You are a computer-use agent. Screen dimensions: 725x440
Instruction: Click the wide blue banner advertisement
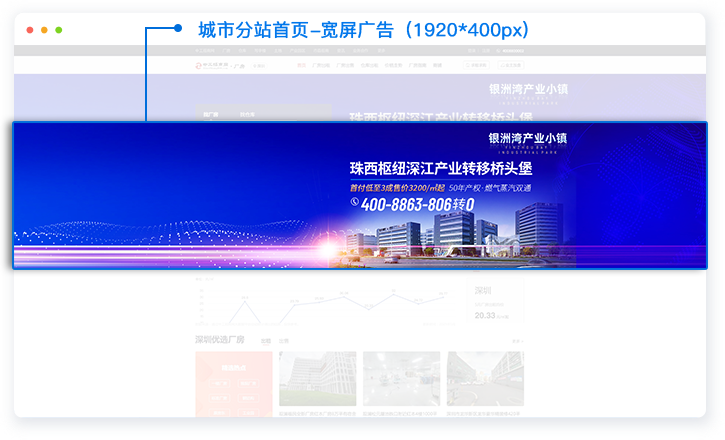(x=360, y=196)
